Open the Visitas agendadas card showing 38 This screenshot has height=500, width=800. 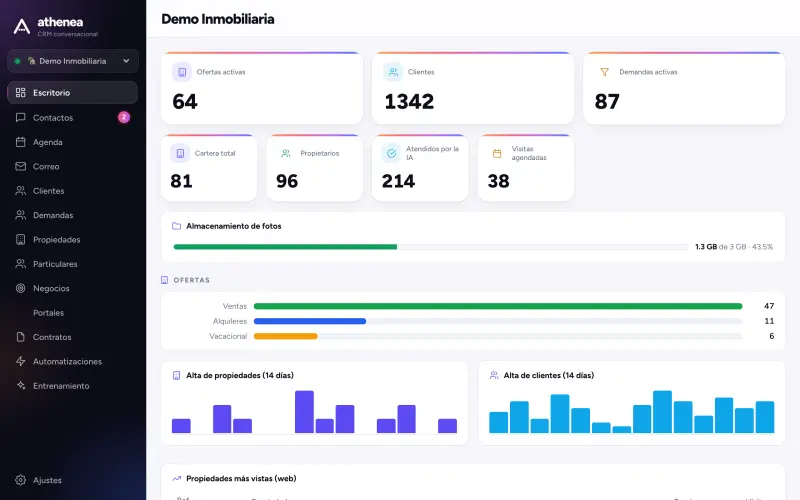pyautogui.click(x=526, y=168)
